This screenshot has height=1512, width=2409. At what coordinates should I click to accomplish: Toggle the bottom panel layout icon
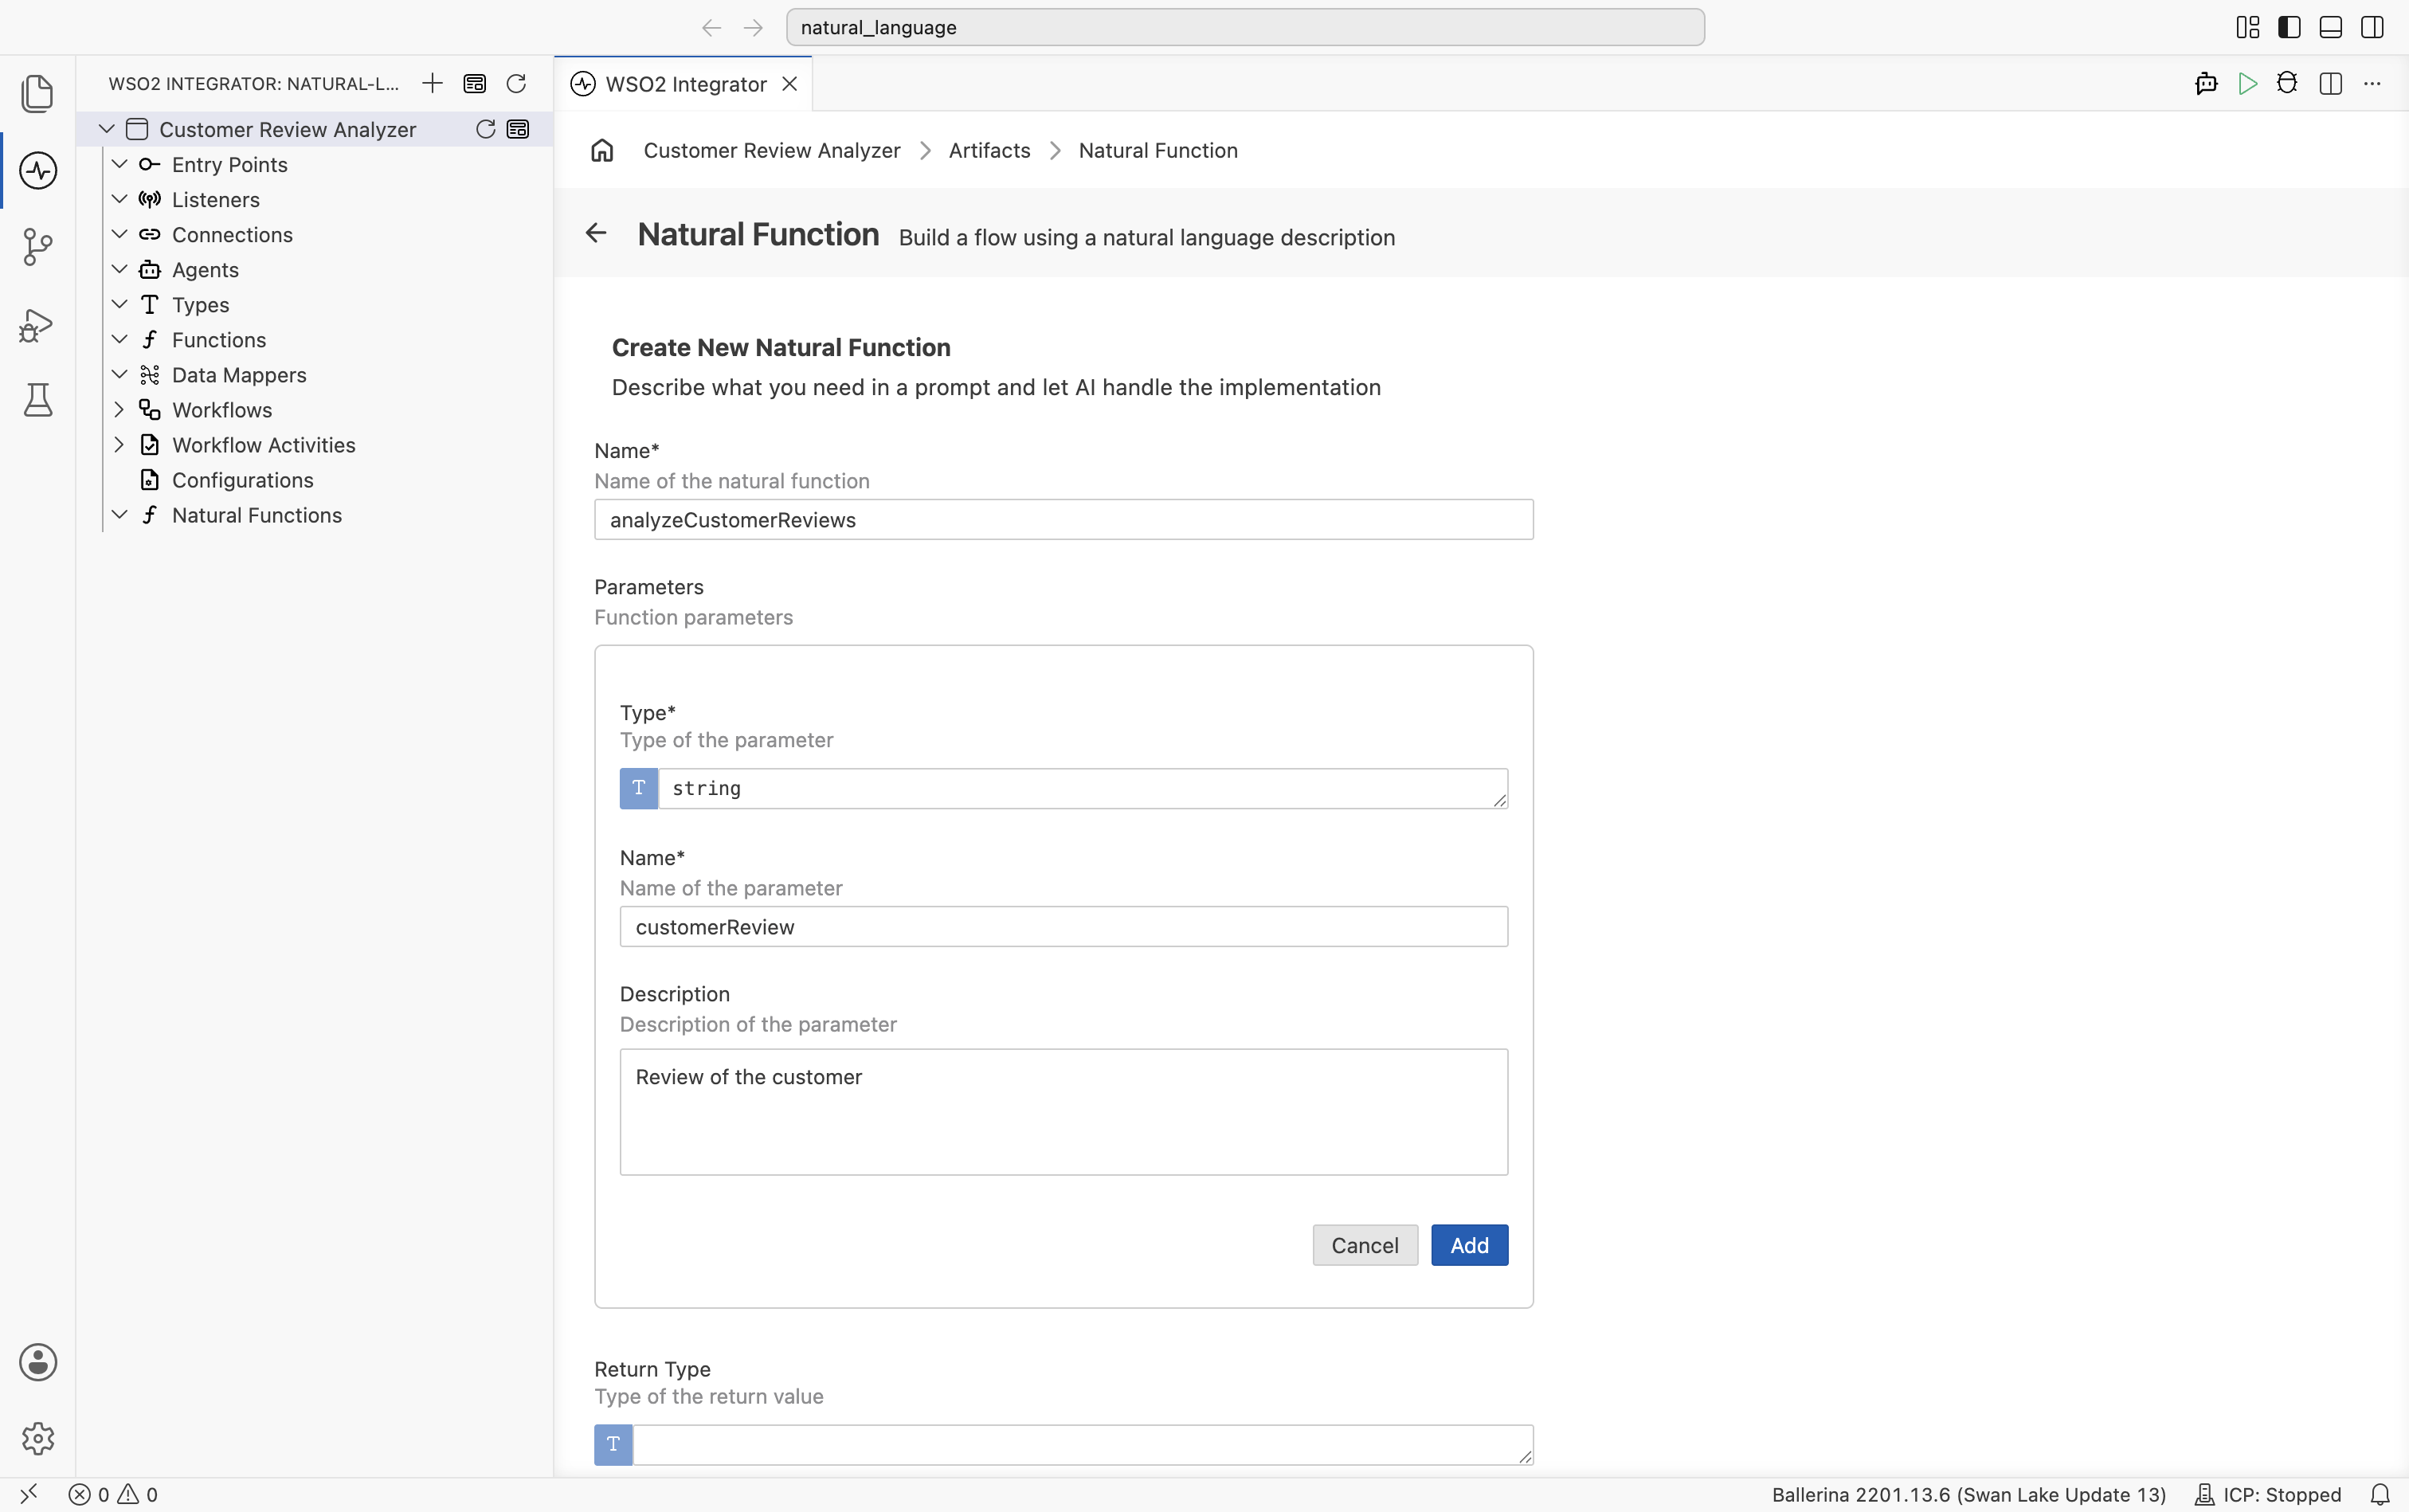coord(2330,27)
